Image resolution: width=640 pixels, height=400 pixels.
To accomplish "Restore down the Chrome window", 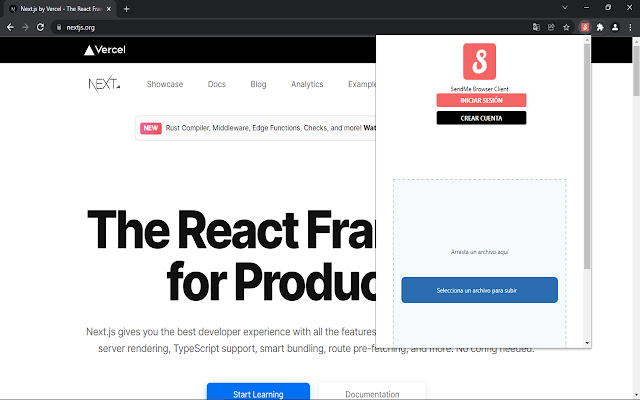I will pos(608,7).
